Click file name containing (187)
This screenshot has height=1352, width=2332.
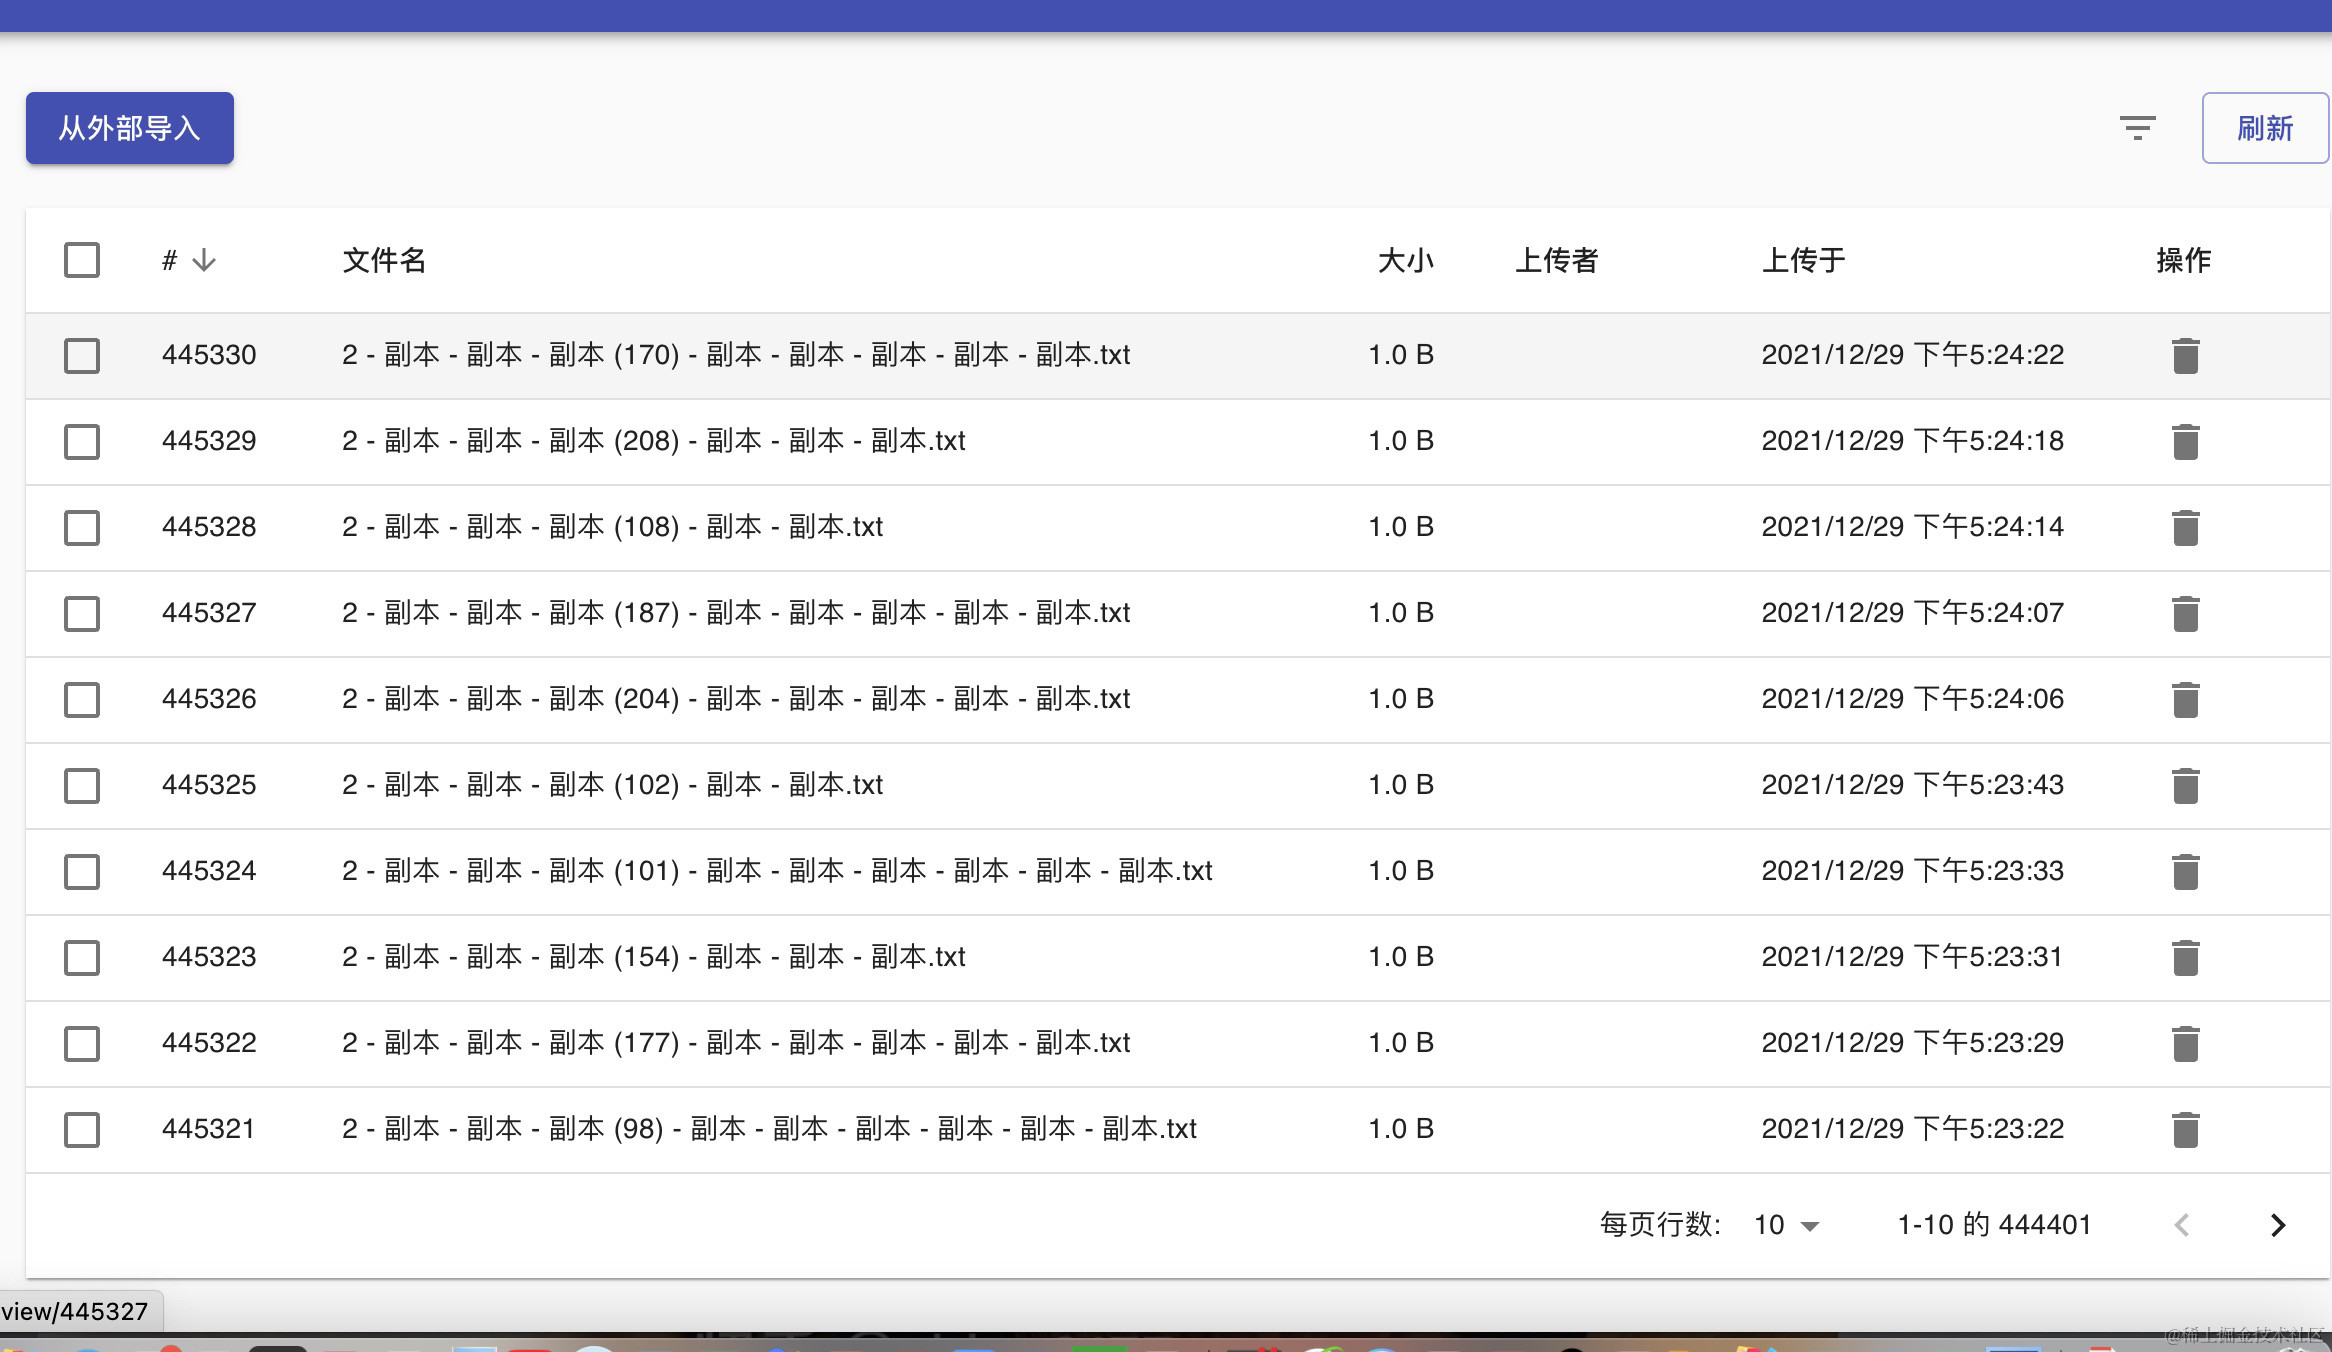click(736, 613)
